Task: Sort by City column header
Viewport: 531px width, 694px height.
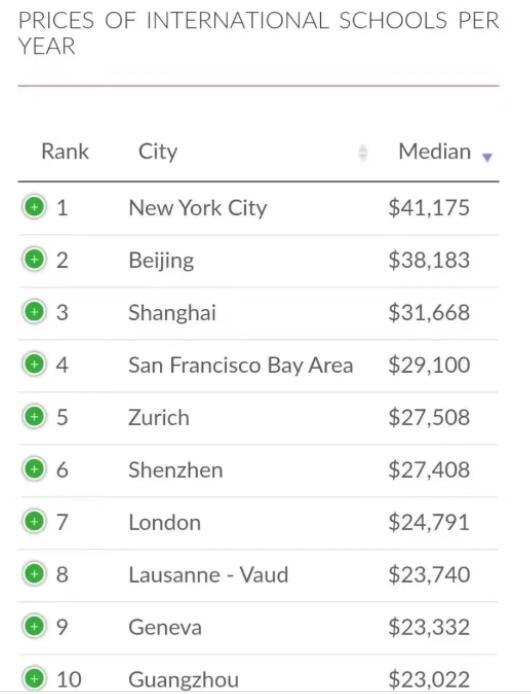Action: coord(158,152)
